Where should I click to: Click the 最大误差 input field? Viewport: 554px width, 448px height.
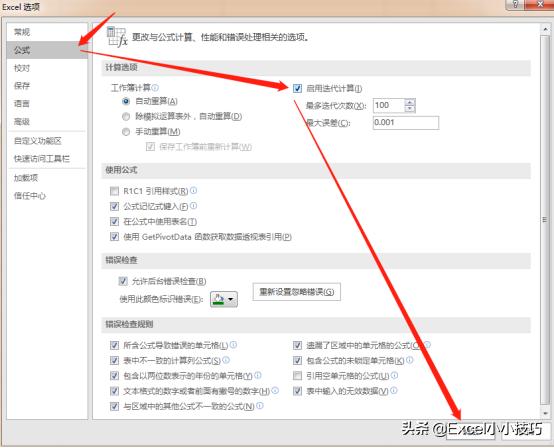tap(406, 123)
